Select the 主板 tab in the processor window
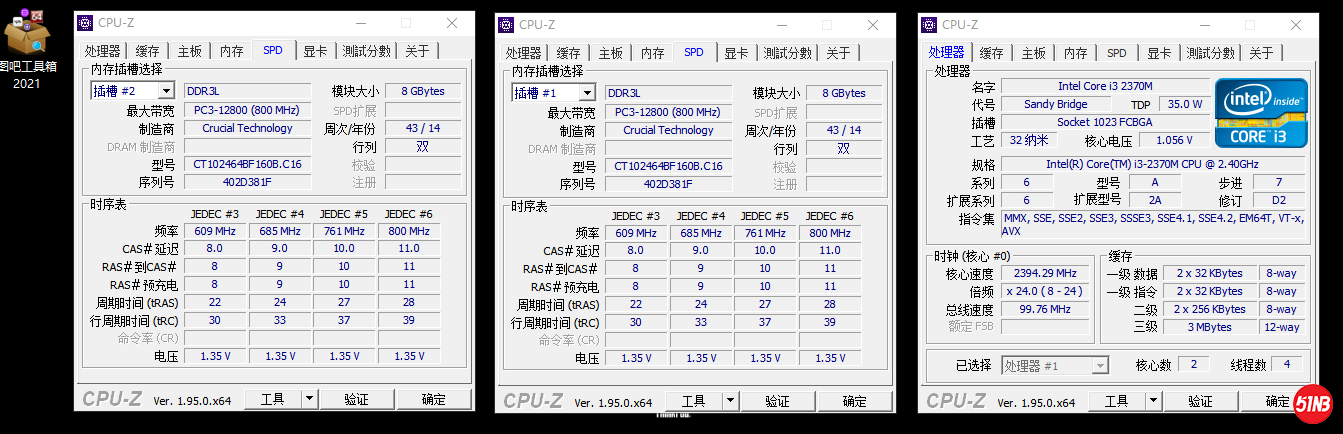1343x434 pixels. pyautogui.click(x=1034, y=53)
